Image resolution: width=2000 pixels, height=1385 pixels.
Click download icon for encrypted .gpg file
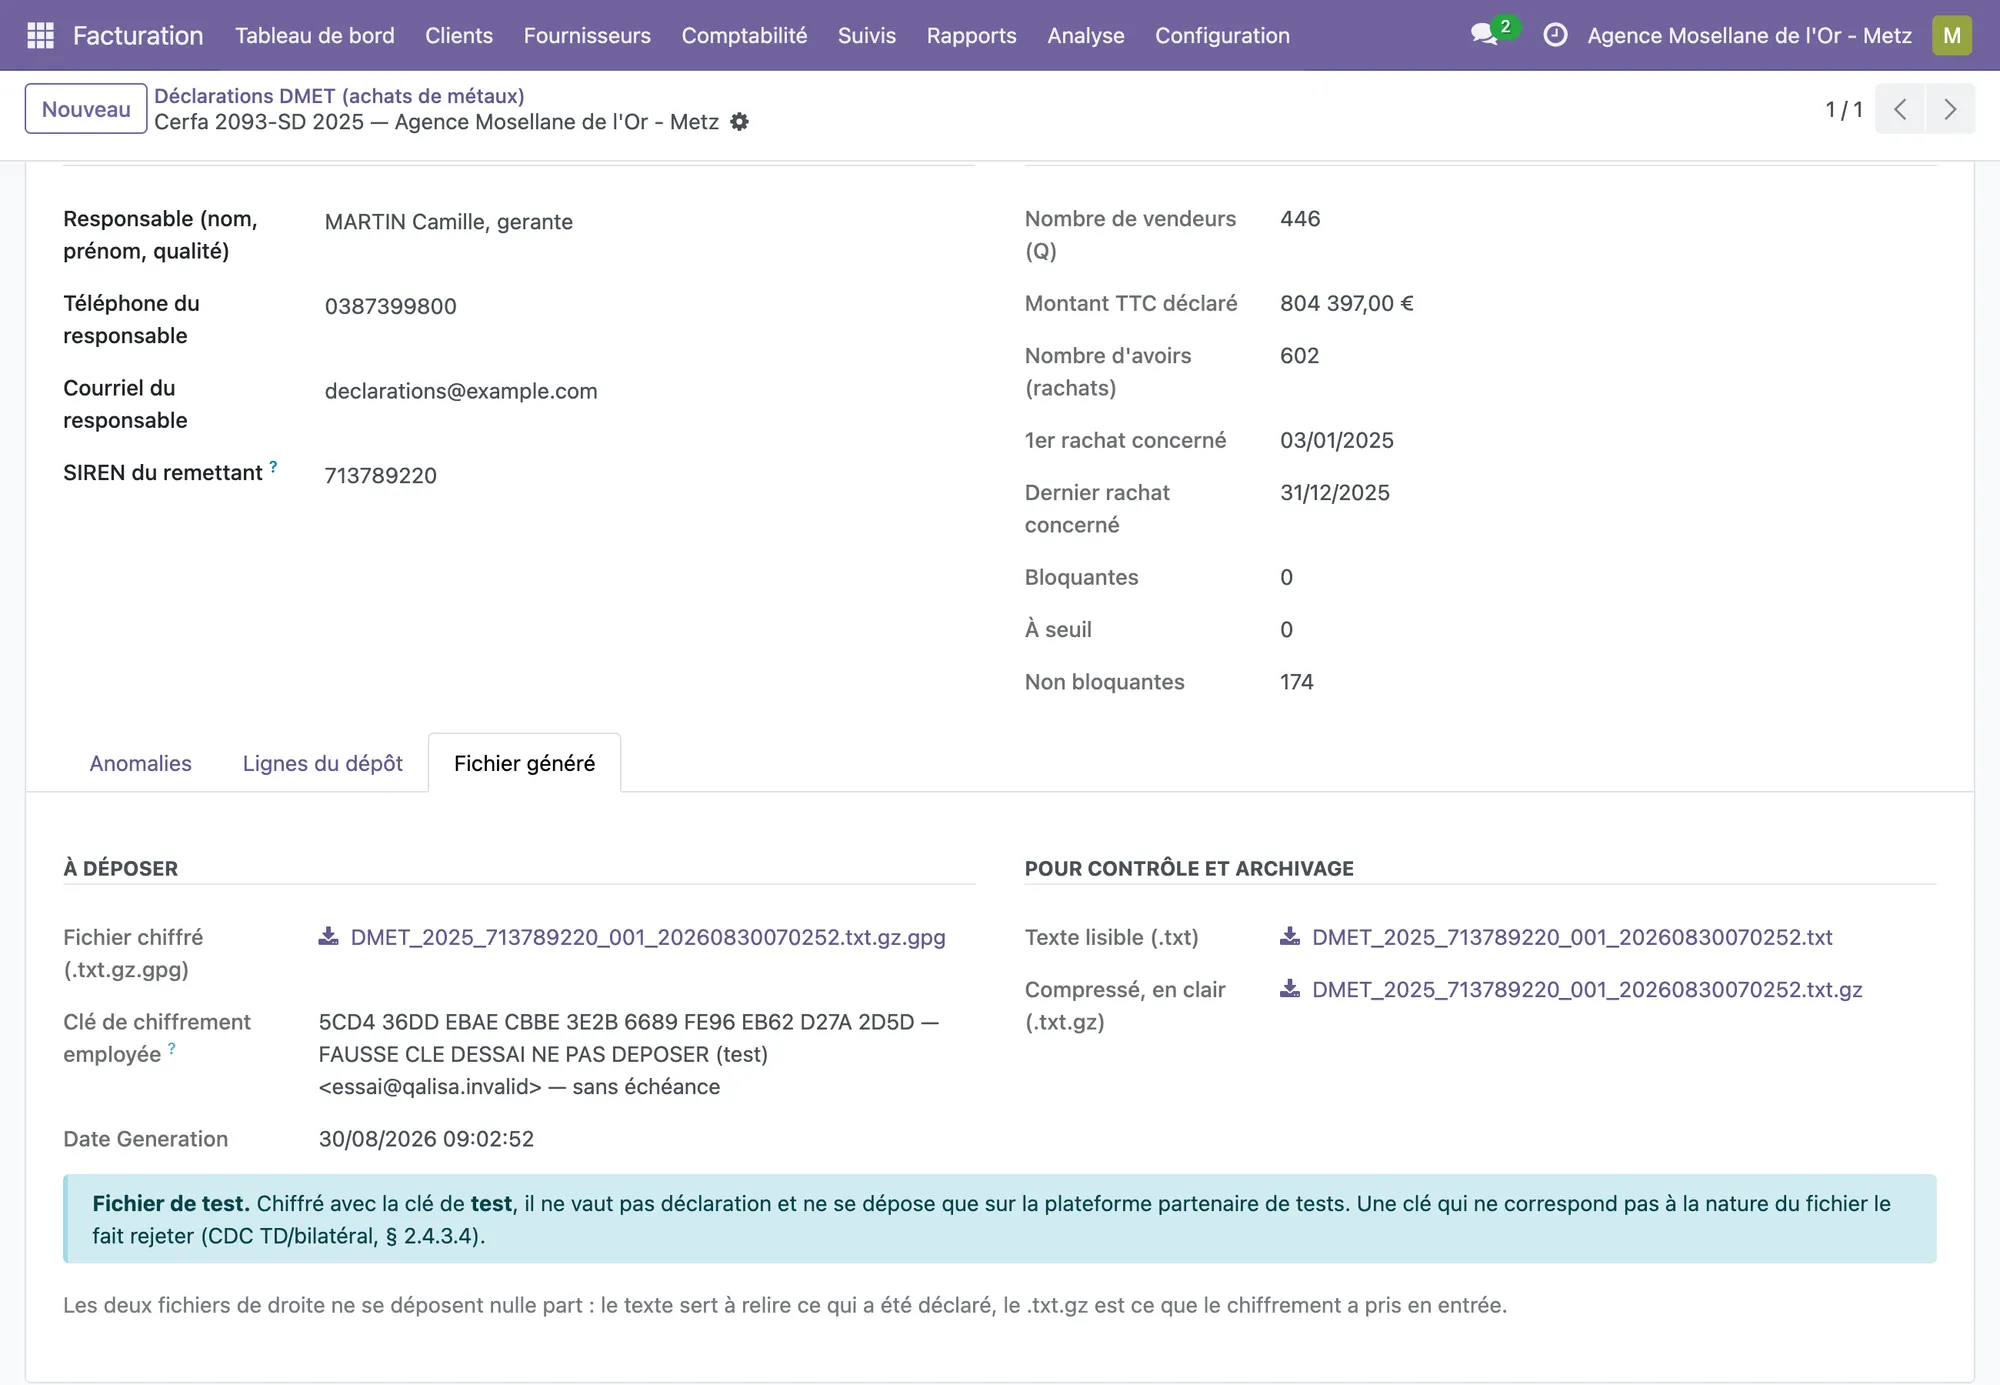coord(328,936)
